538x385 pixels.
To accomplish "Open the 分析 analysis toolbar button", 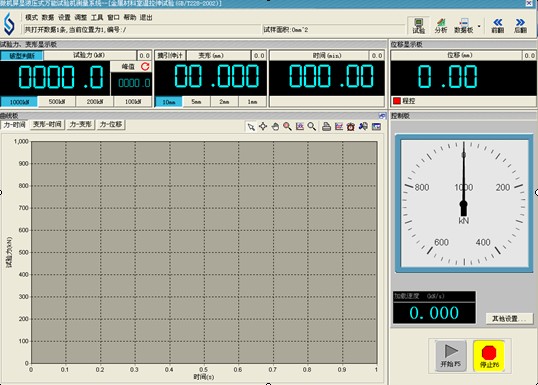I will (x=441, y=26).
